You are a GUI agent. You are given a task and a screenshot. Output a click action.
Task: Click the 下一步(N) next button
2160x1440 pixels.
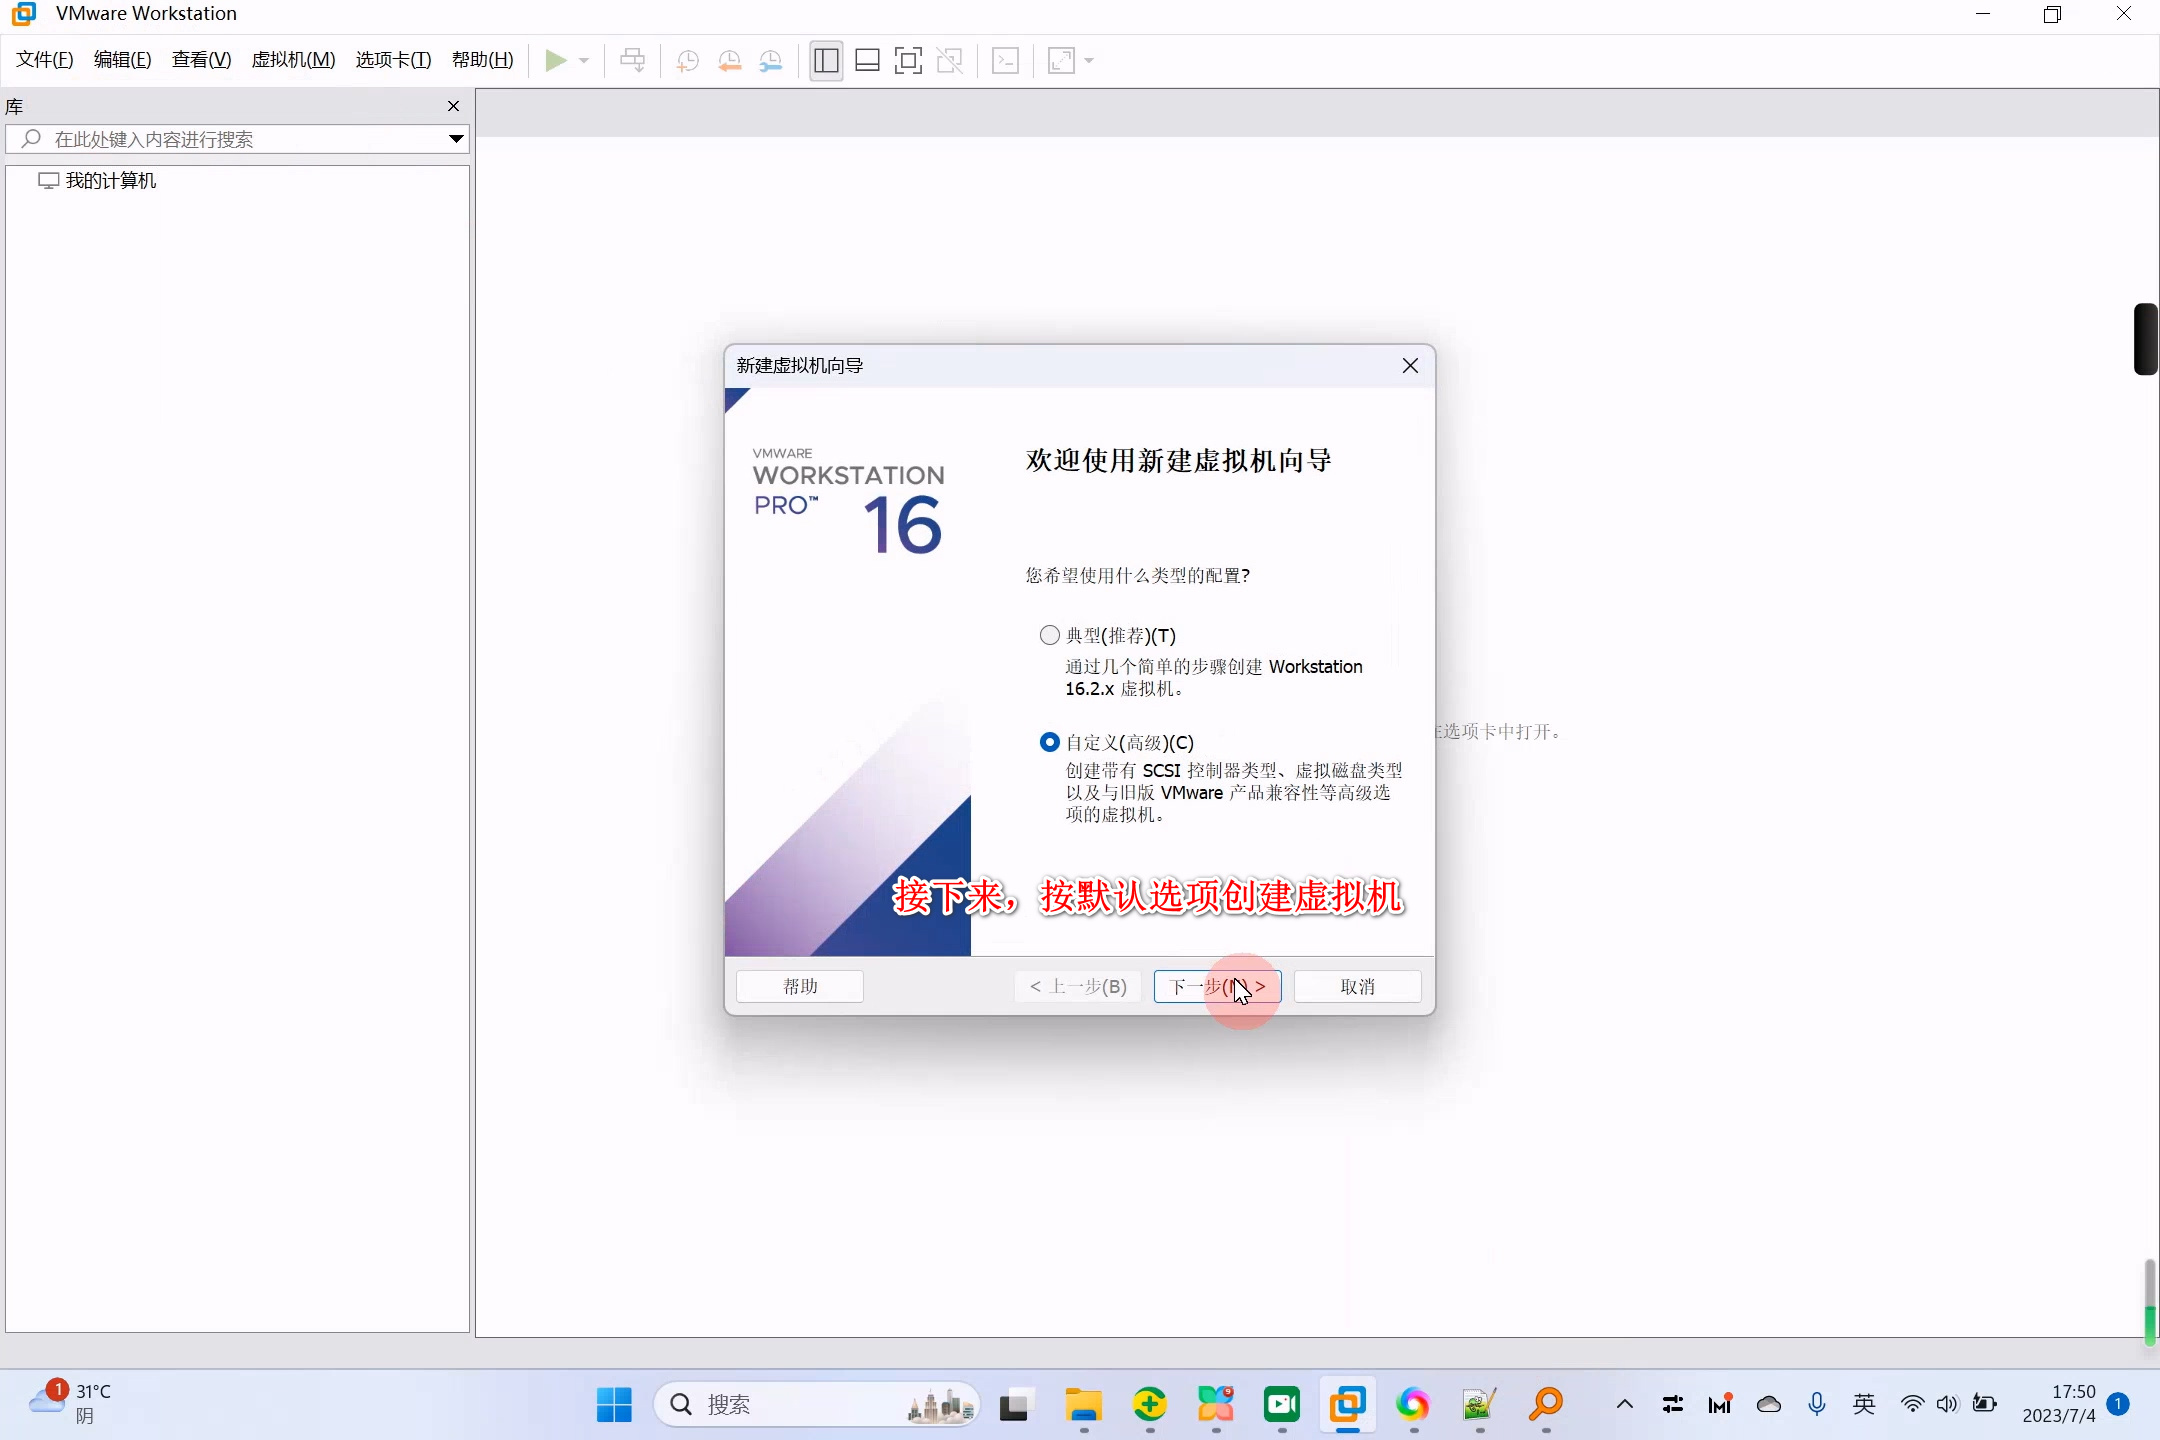coord(1217,987)
